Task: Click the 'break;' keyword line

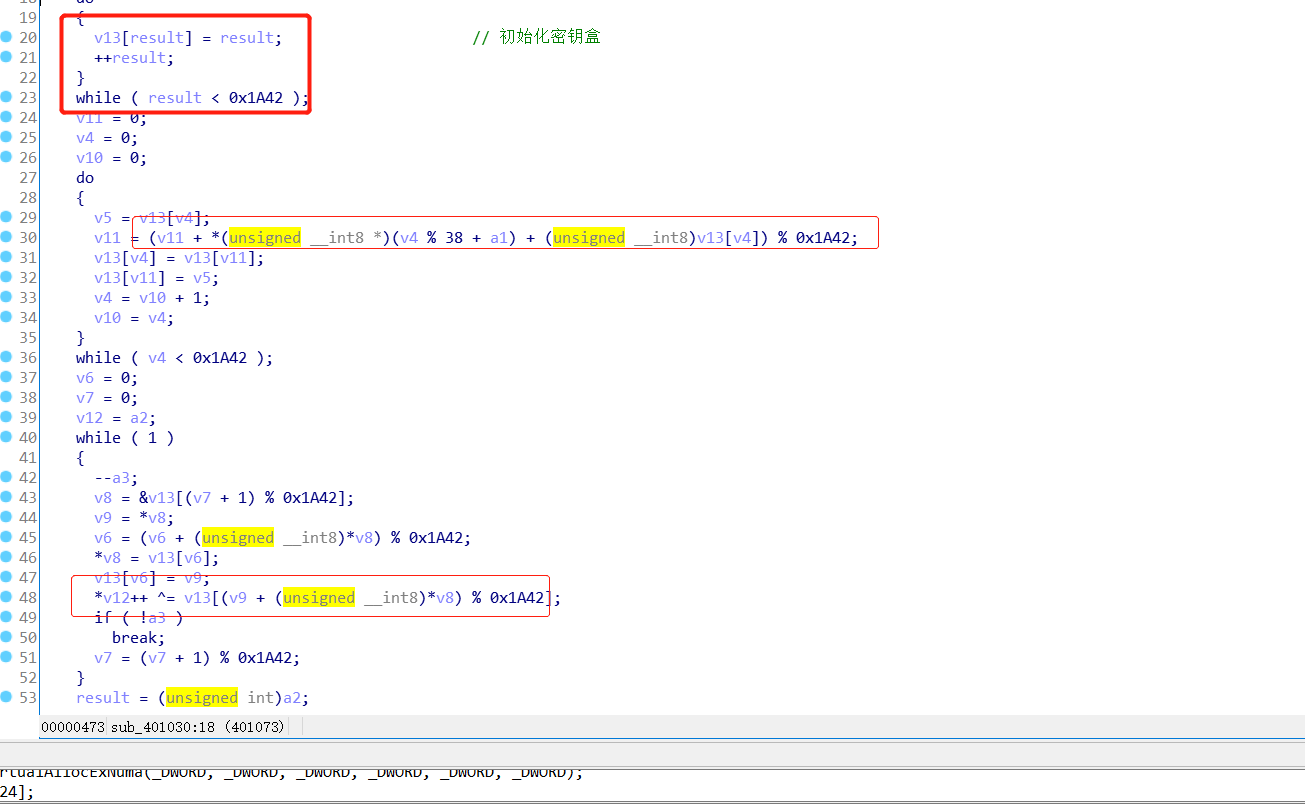Action: click(x=138, y=638)
